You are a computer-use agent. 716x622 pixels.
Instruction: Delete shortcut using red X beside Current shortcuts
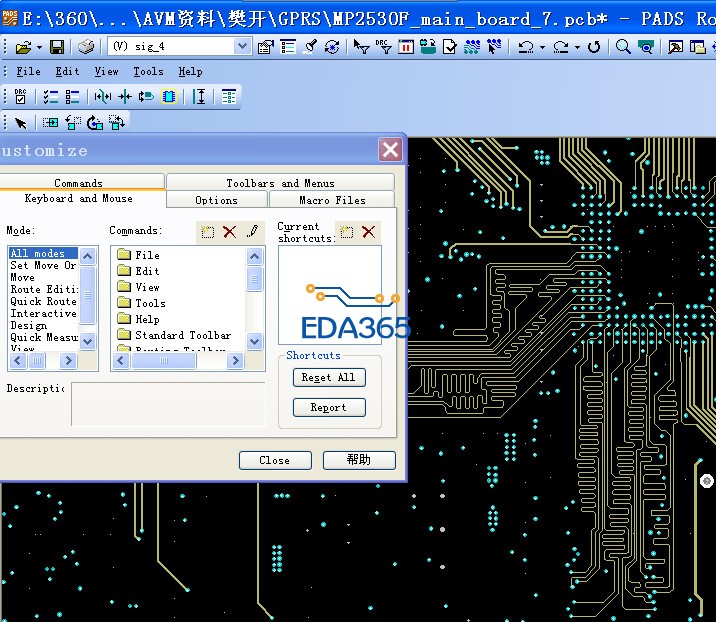pos(369,232)
